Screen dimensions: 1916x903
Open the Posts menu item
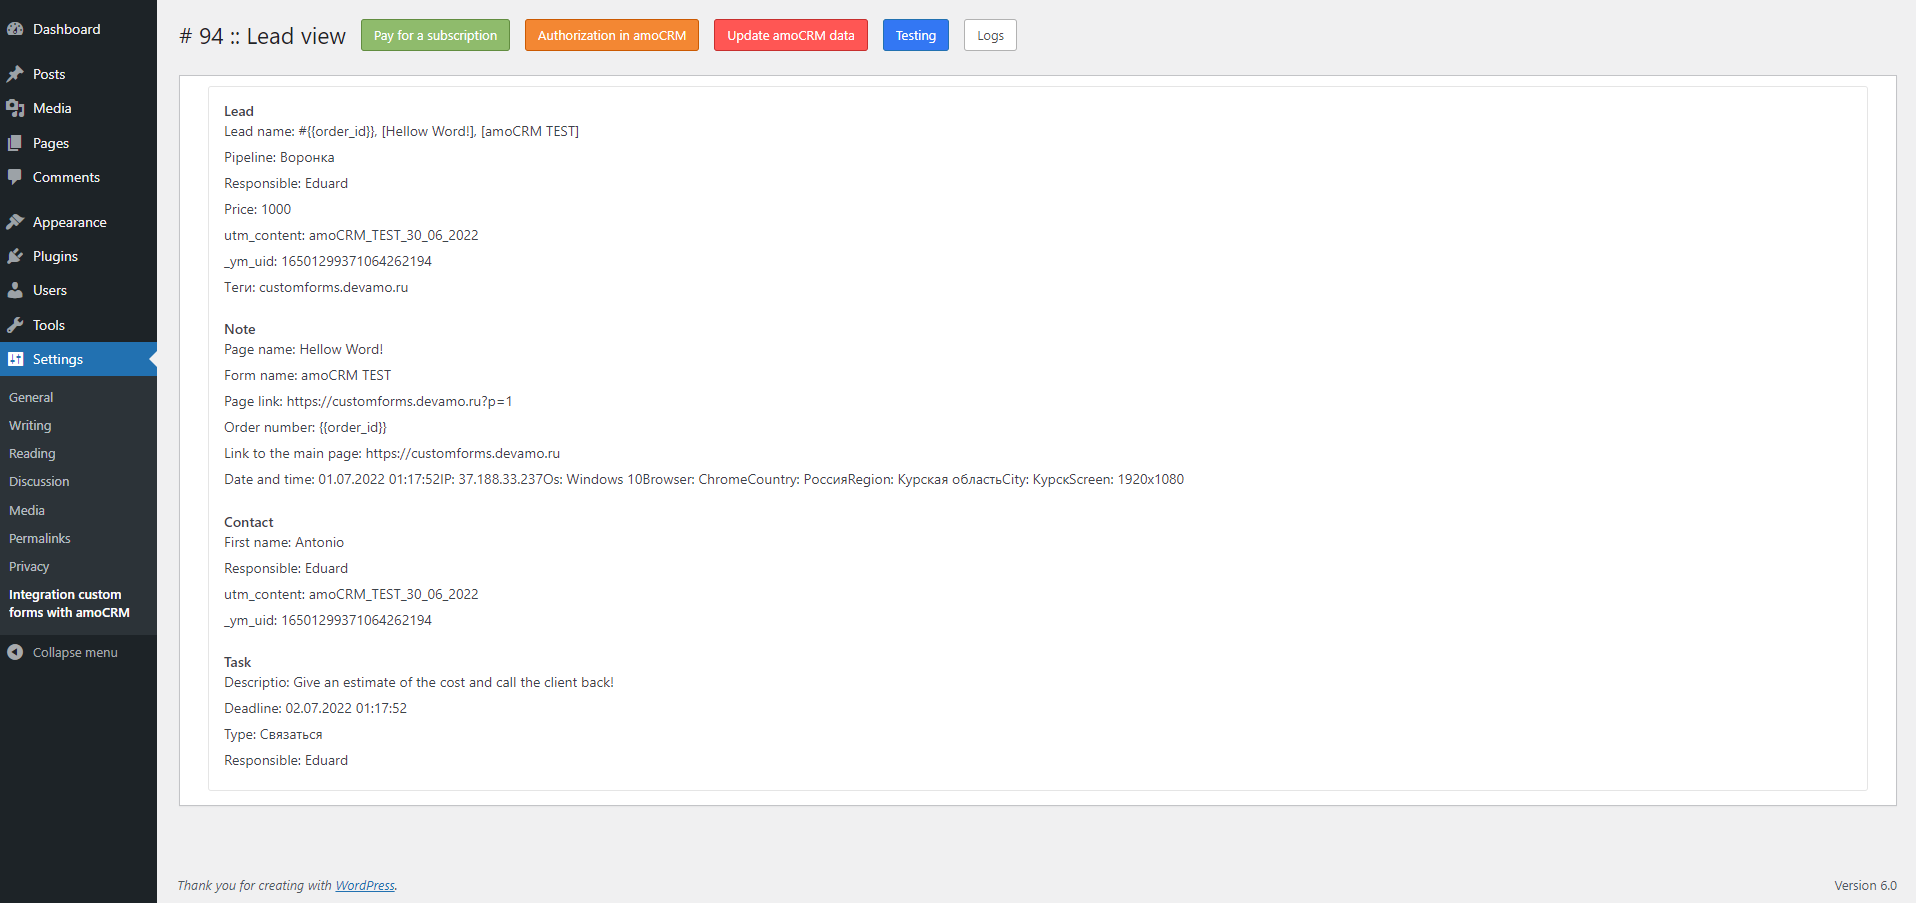pyautogui.click(x=78, y=74)
